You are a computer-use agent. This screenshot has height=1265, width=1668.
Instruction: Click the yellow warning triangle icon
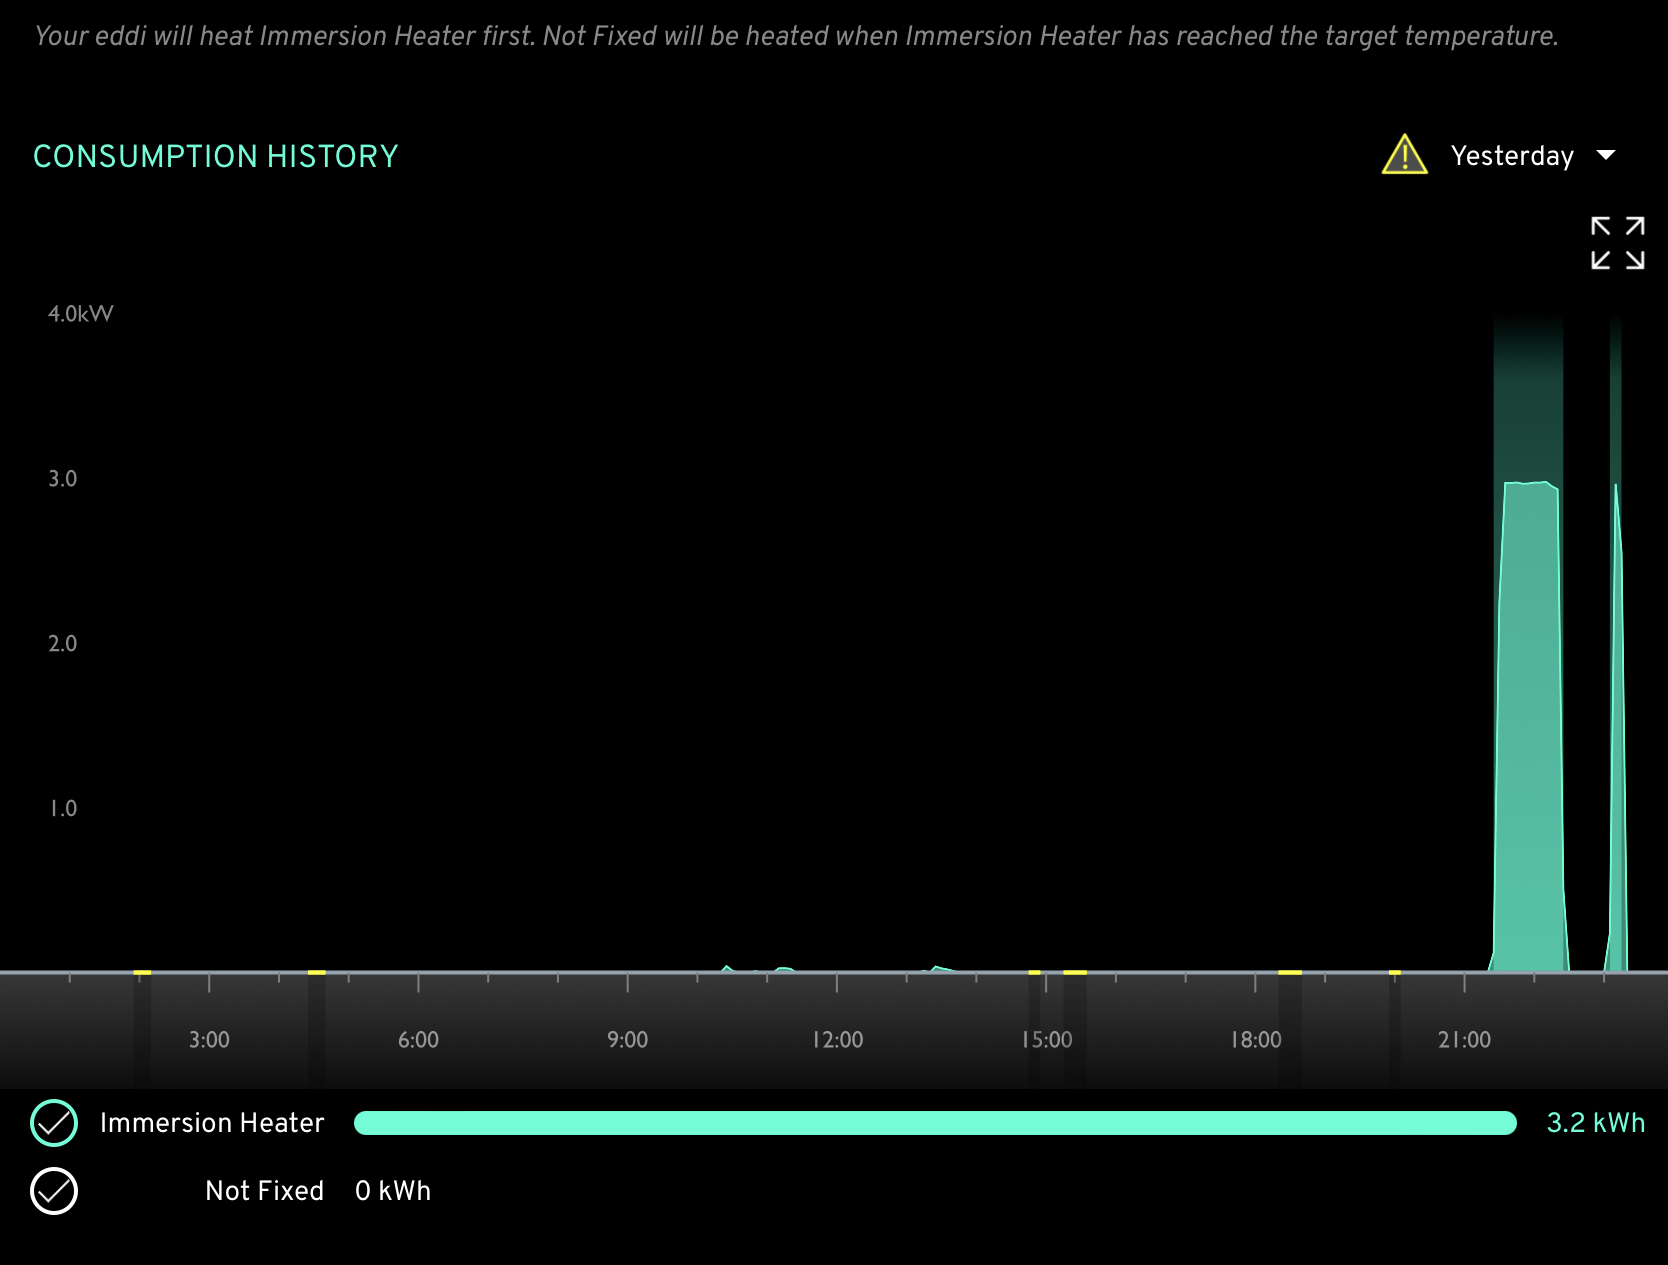[x=1404, y=155]
